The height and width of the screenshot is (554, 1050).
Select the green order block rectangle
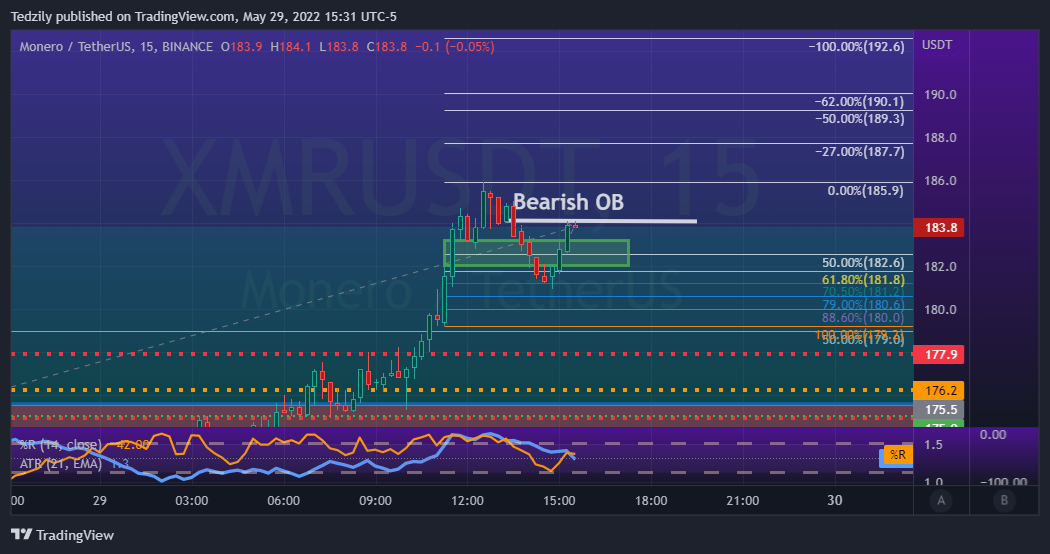click(536, 253)
